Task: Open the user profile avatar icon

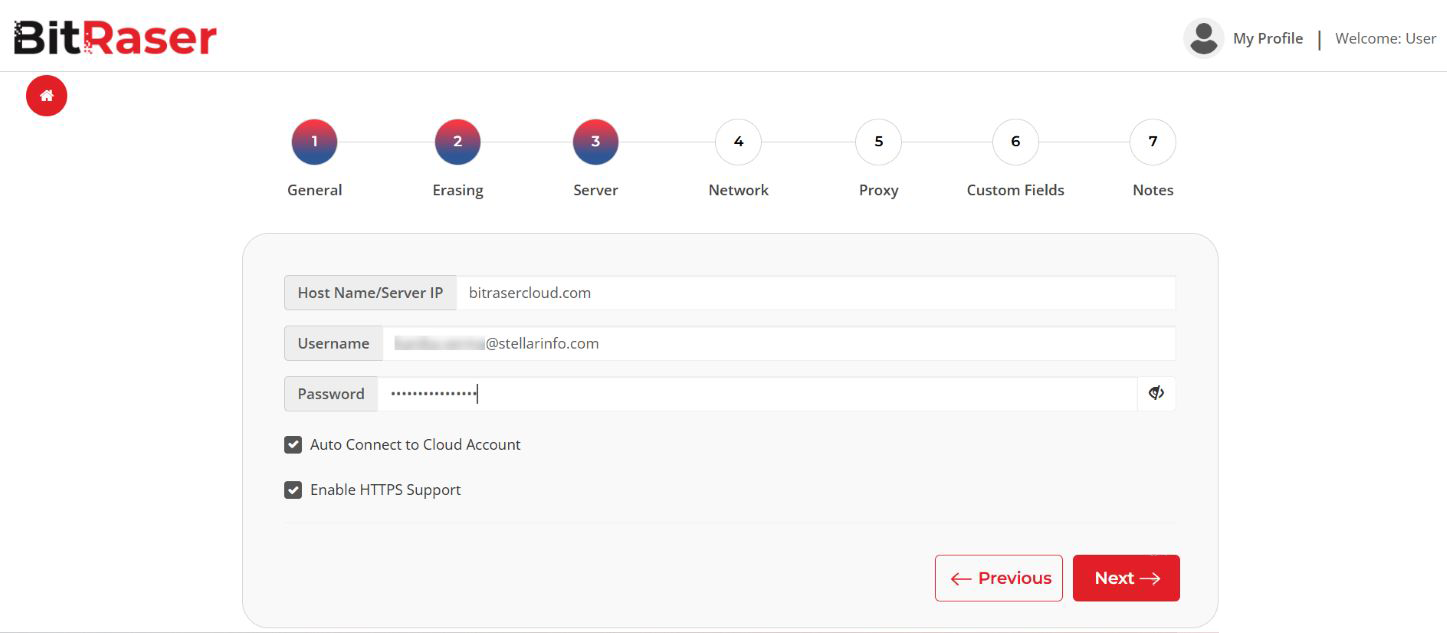Action: (1204, 38)
